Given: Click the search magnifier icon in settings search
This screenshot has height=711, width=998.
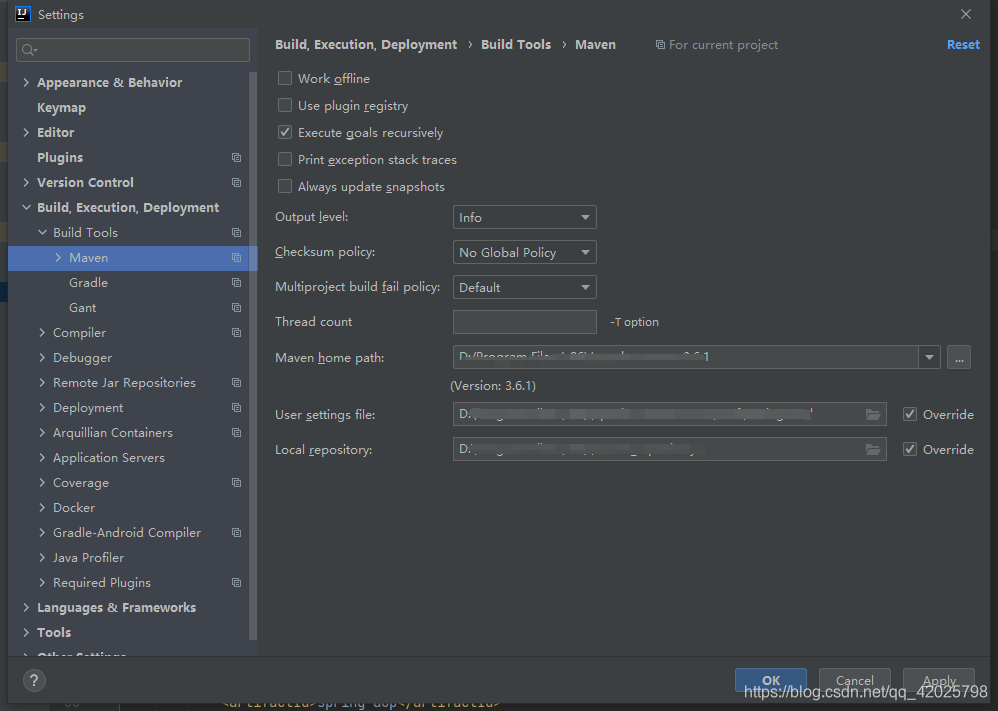Looking at the screenshot, I should click(x=29, y=50).
